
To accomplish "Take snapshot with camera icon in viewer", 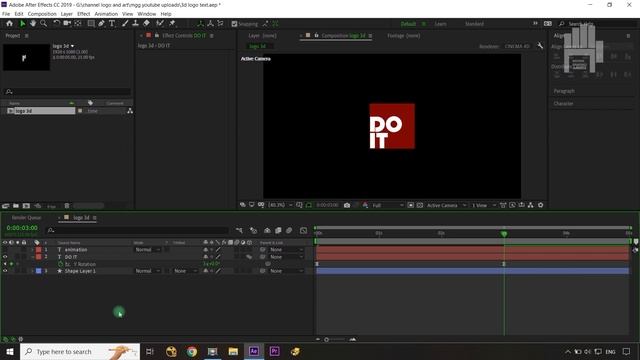I will tap(347, 205).
